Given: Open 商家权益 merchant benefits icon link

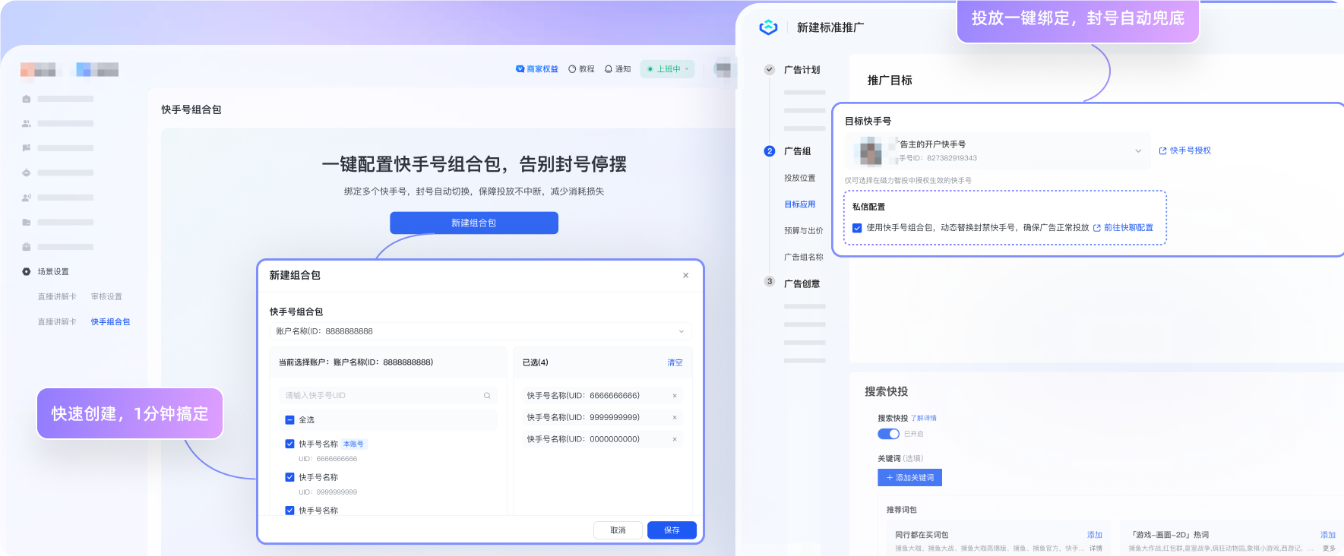Looking at the screenshot, I should (x=537, y=69).
